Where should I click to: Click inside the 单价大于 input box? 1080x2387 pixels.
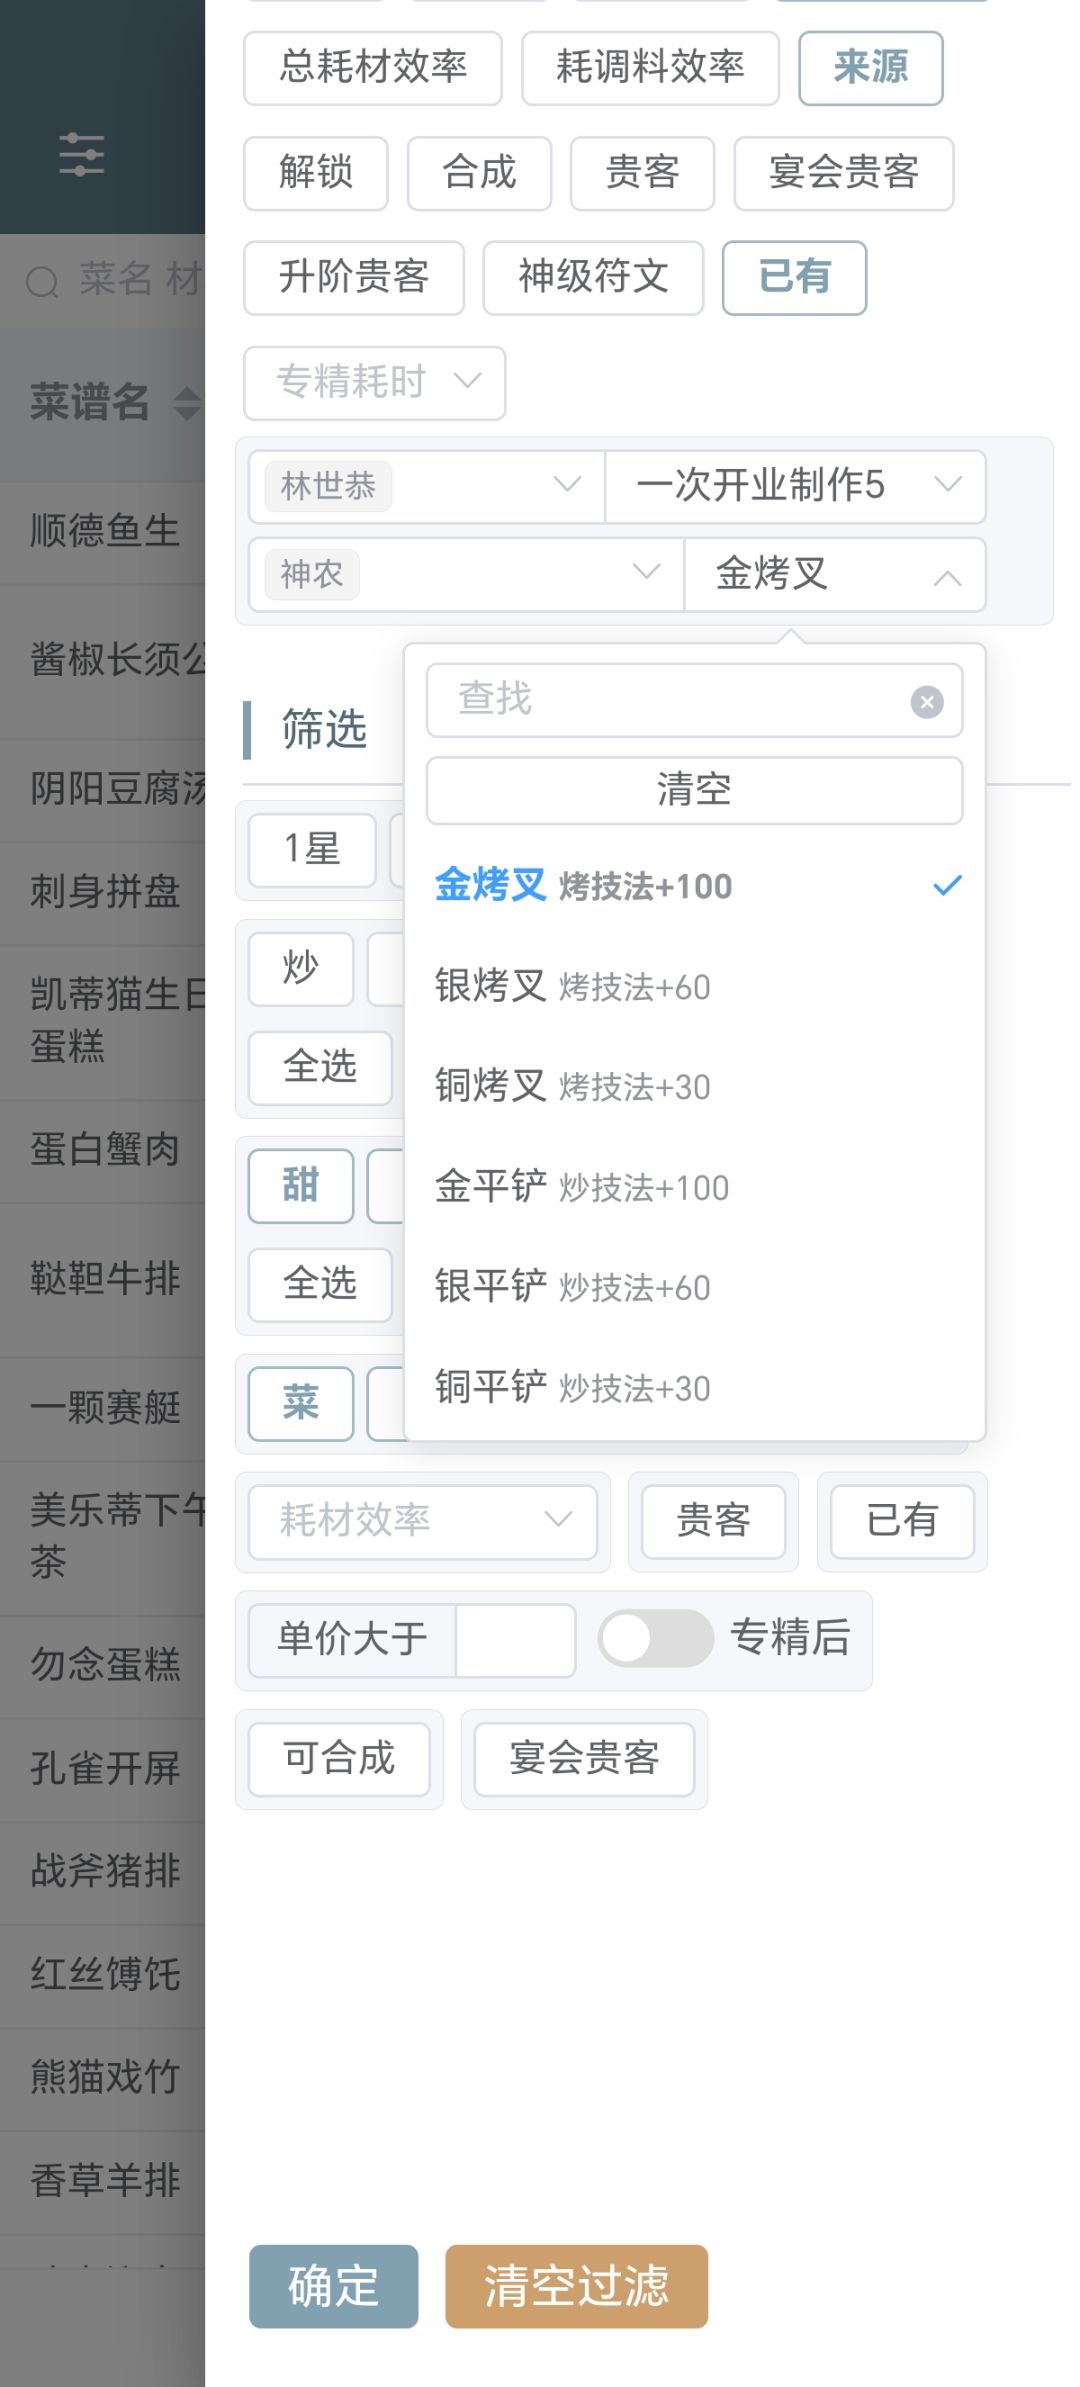click(515, 1639)
